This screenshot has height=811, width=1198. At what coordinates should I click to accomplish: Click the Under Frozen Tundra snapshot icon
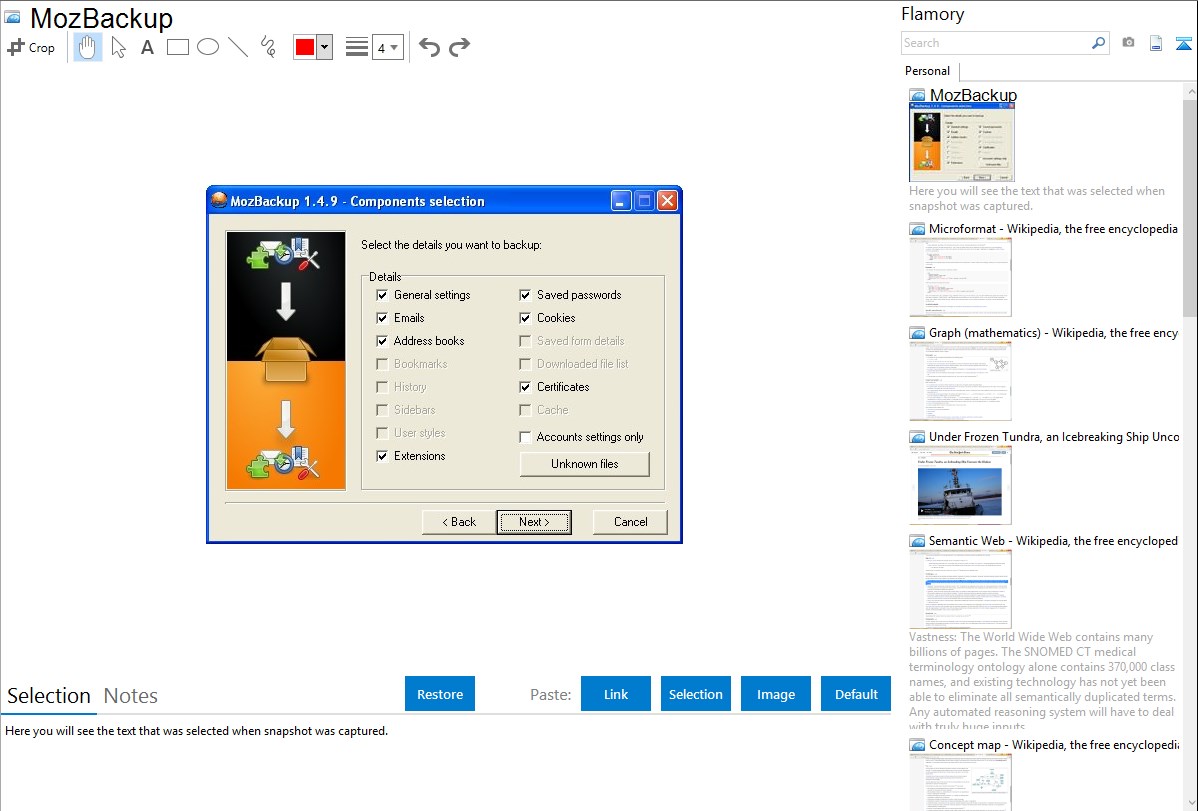pyautogui.click(x=917, y=436)
